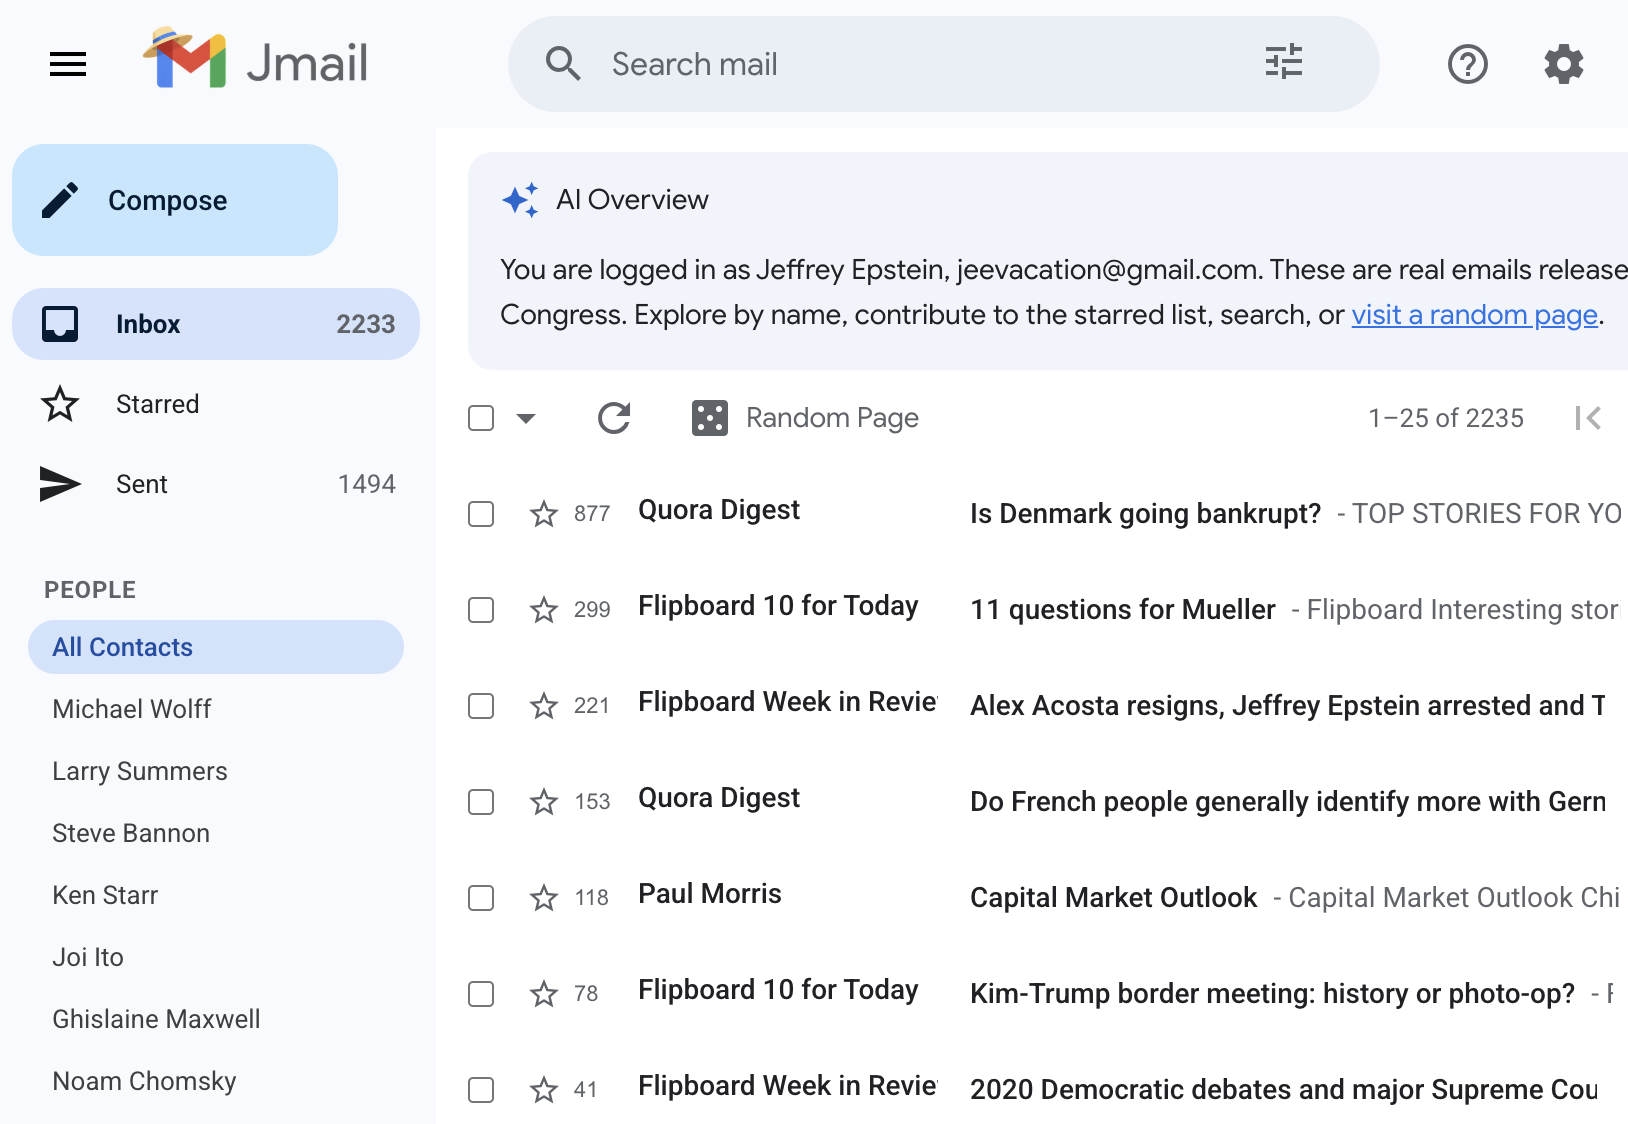
Task: Open 11 questions for Mueller email
Action: click(x=1123, y=610)
